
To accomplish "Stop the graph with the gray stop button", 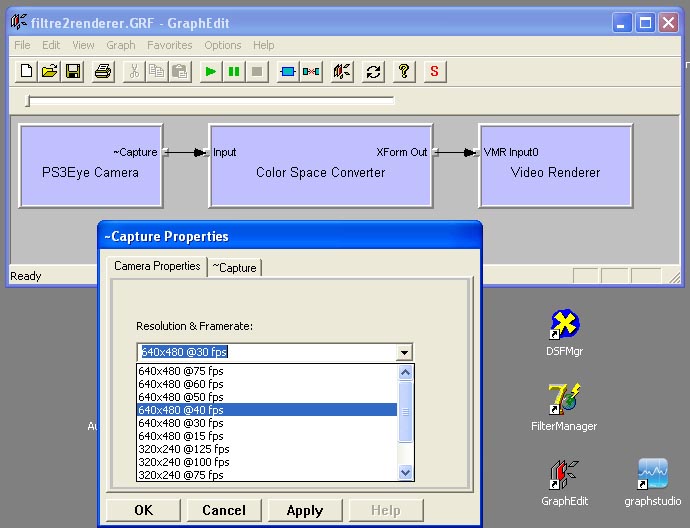I will (x=257, y=71).
